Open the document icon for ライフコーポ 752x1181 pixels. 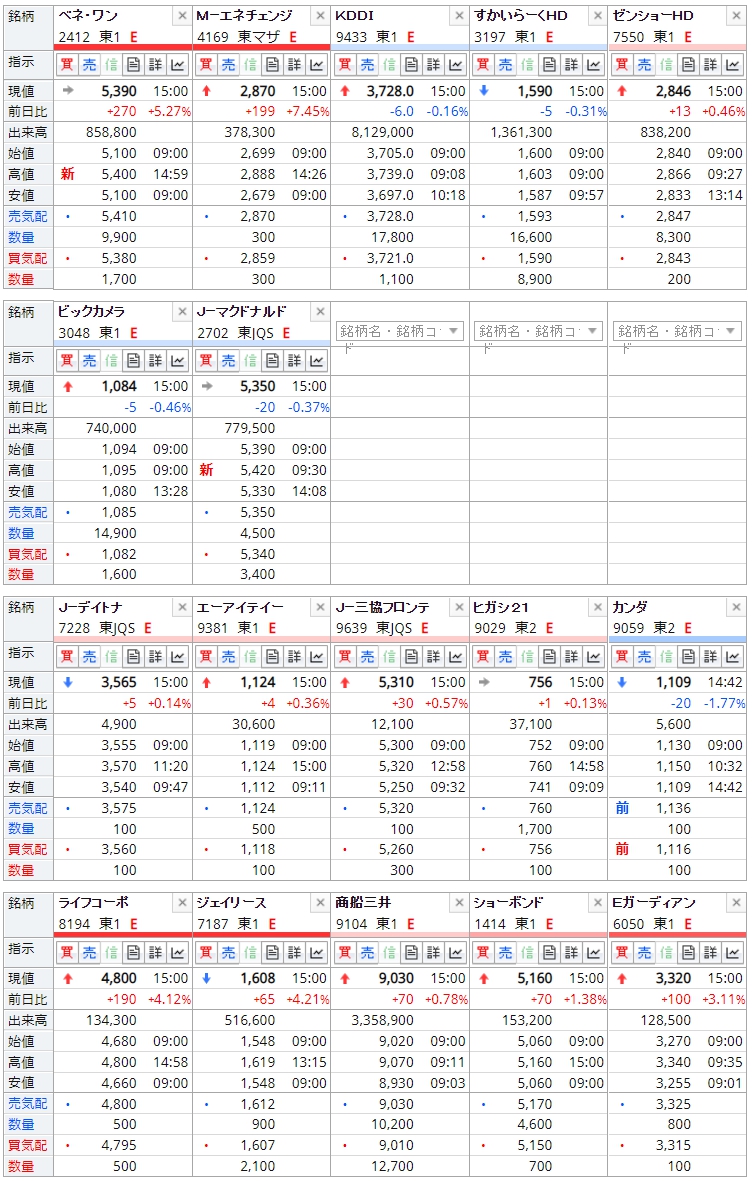pyautogui.click(x=133, y=953)
